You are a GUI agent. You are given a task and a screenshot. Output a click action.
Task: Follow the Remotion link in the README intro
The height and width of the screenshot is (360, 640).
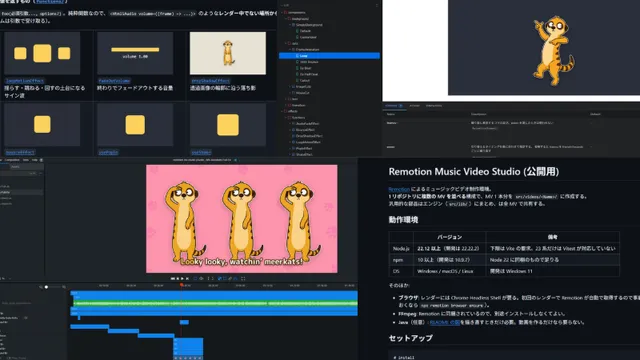pyautogui.click(x=399, y=189)
